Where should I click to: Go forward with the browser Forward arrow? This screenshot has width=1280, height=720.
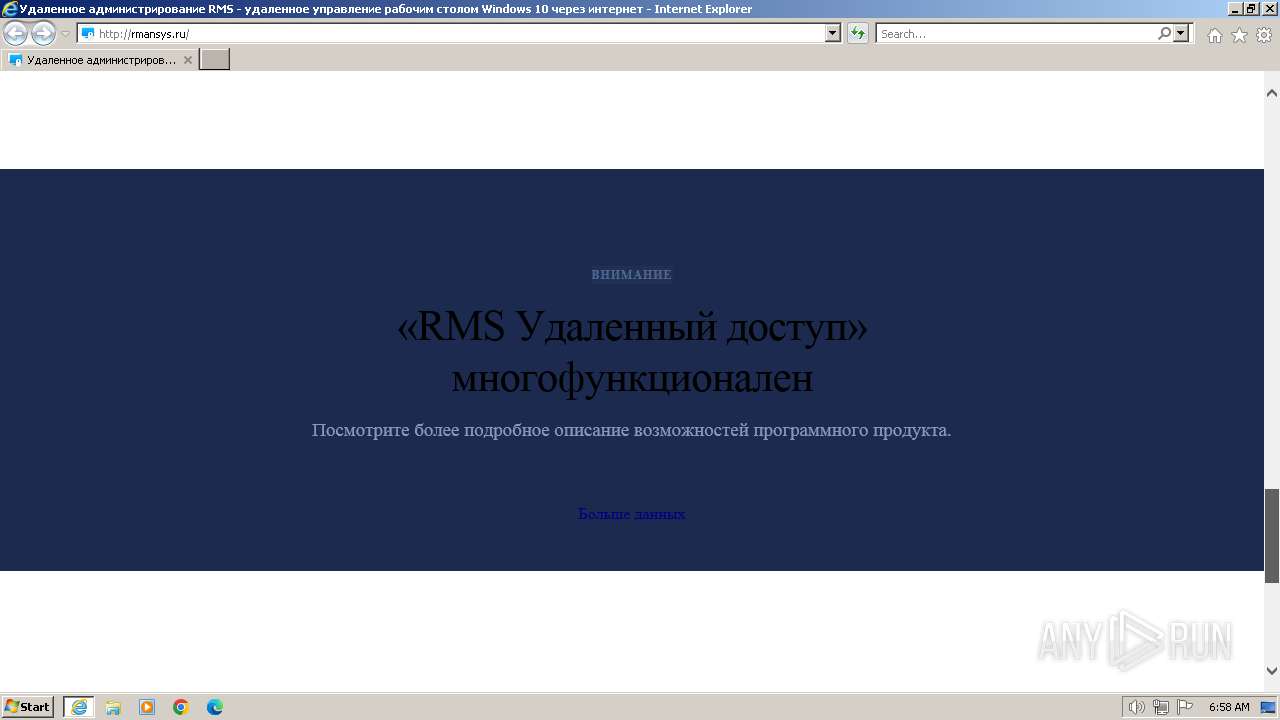coord(43,34)
